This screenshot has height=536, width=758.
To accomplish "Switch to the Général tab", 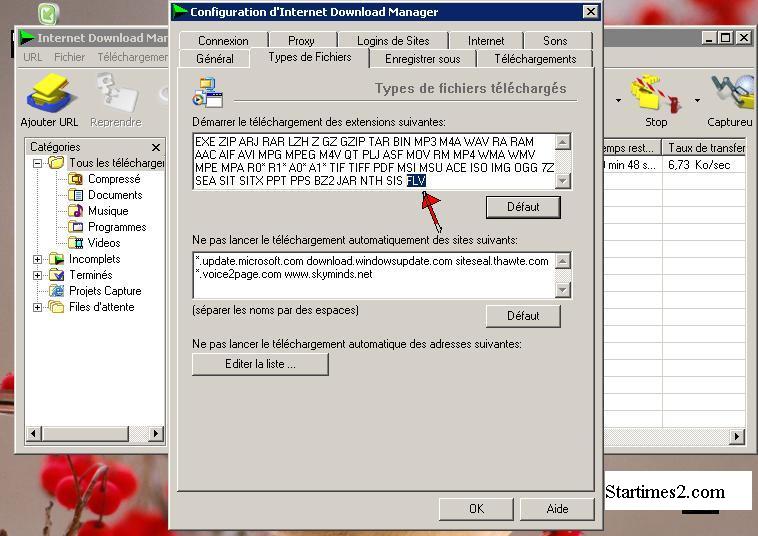I will [215, 58].
